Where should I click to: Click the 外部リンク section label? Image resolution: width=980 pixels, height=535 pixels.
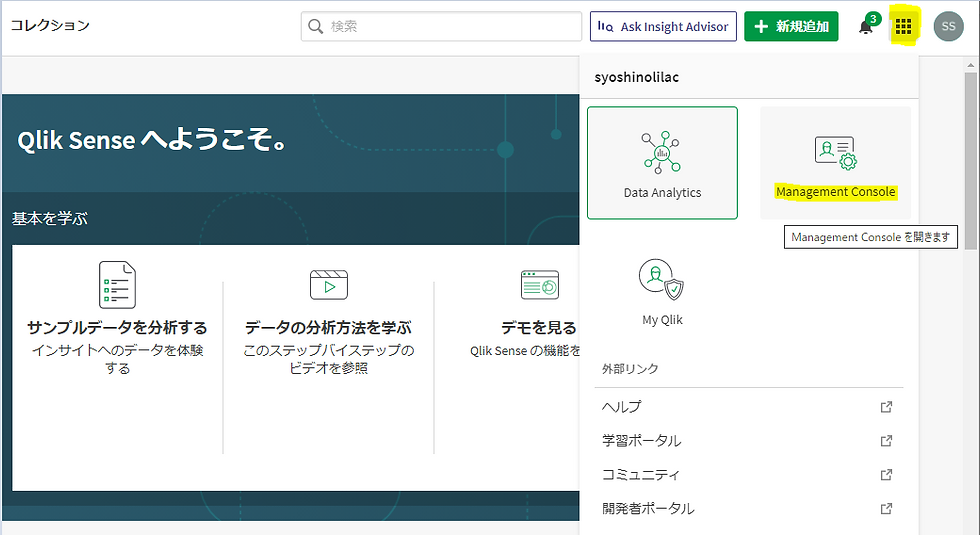pos(630,369)
